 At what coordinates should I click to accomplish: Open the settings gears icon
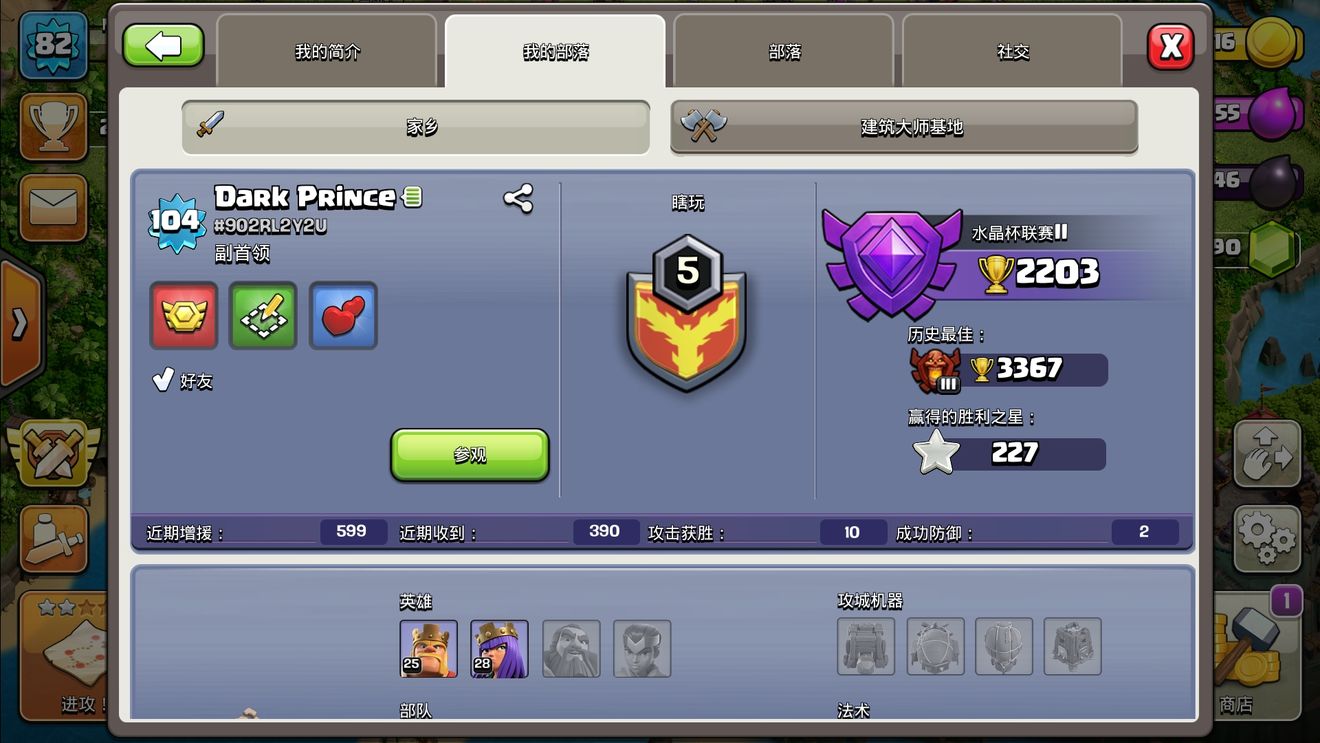1267,538
